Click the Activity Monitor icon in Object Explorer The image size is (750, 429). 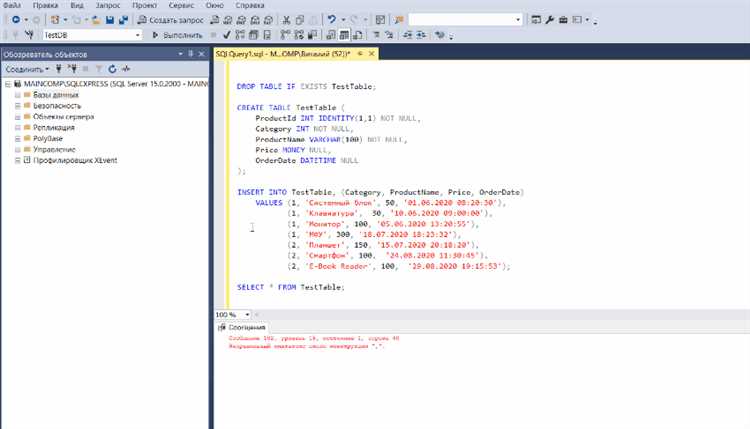pyautogui.click(x=126, y=69)
